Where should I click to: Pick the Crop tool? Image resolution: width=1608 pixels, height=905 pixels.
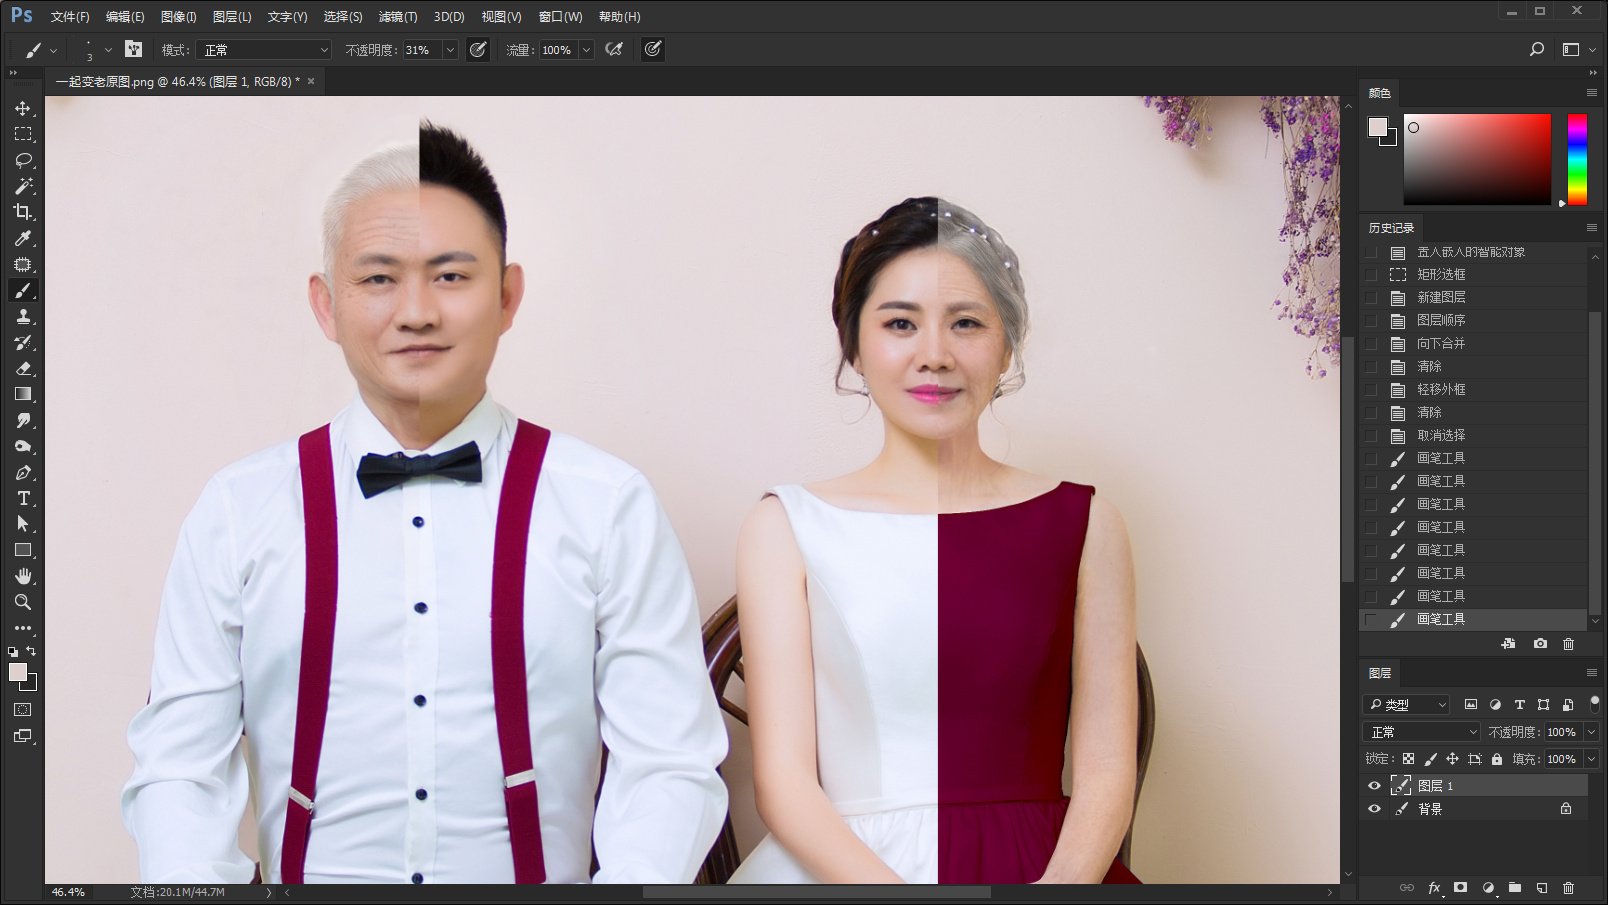(x=23, y=212)
